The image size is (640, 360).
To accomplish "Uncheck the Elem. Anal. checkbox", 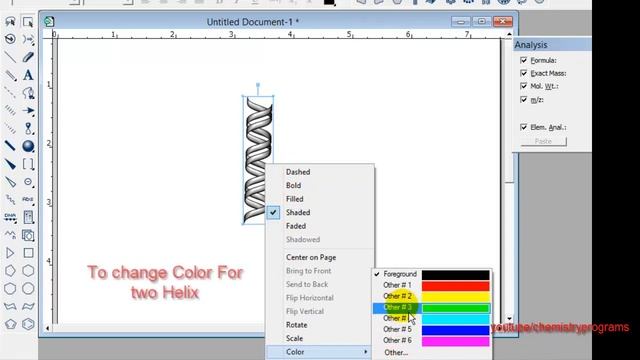I will coord(524,127).
